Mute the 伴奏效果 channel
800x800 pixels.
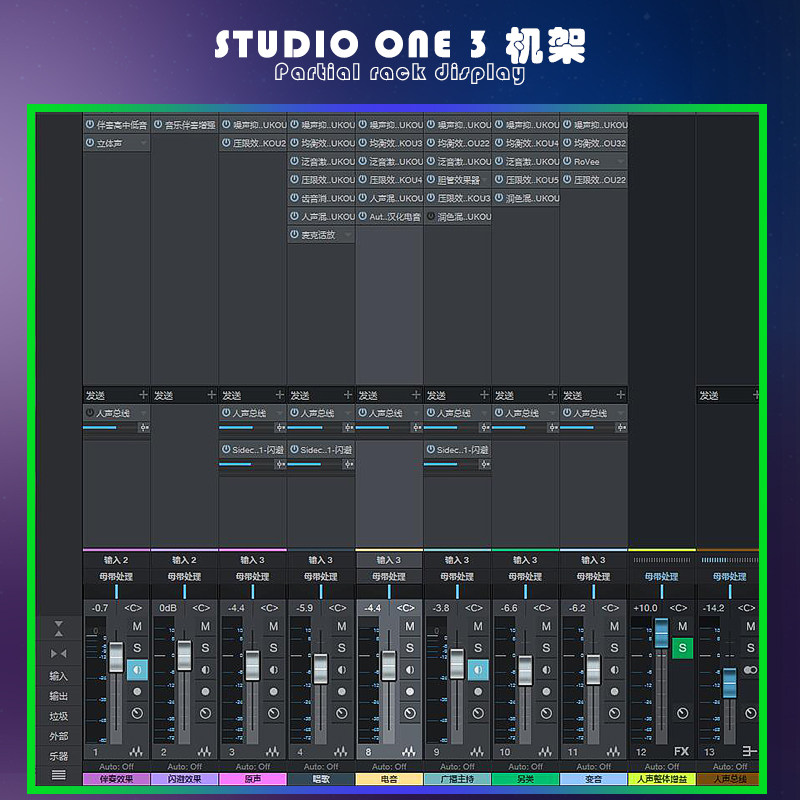[137, 626]
